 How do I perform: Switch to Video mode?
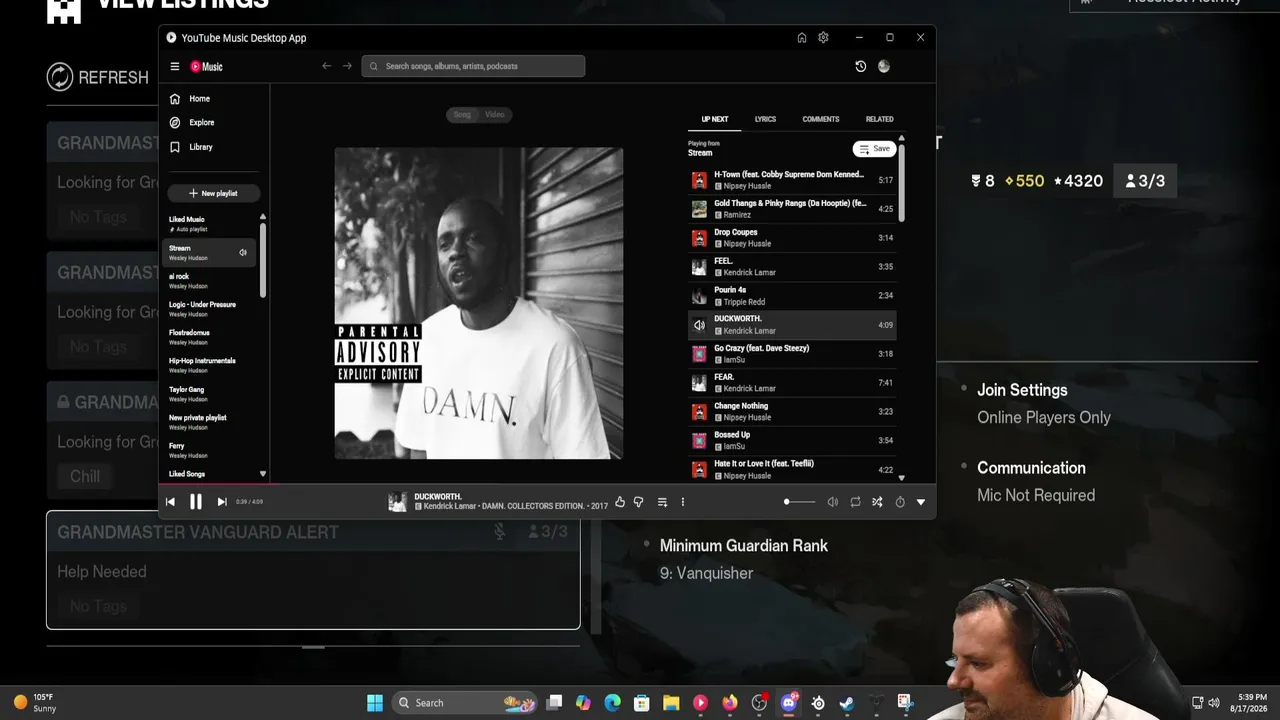click(x=495, y=115)
